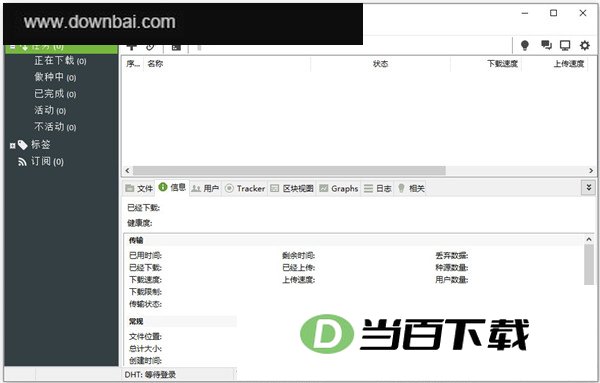This screenshot has width=600, height=383.
Task: Switch to the Graphs tab
Action: 339,188
